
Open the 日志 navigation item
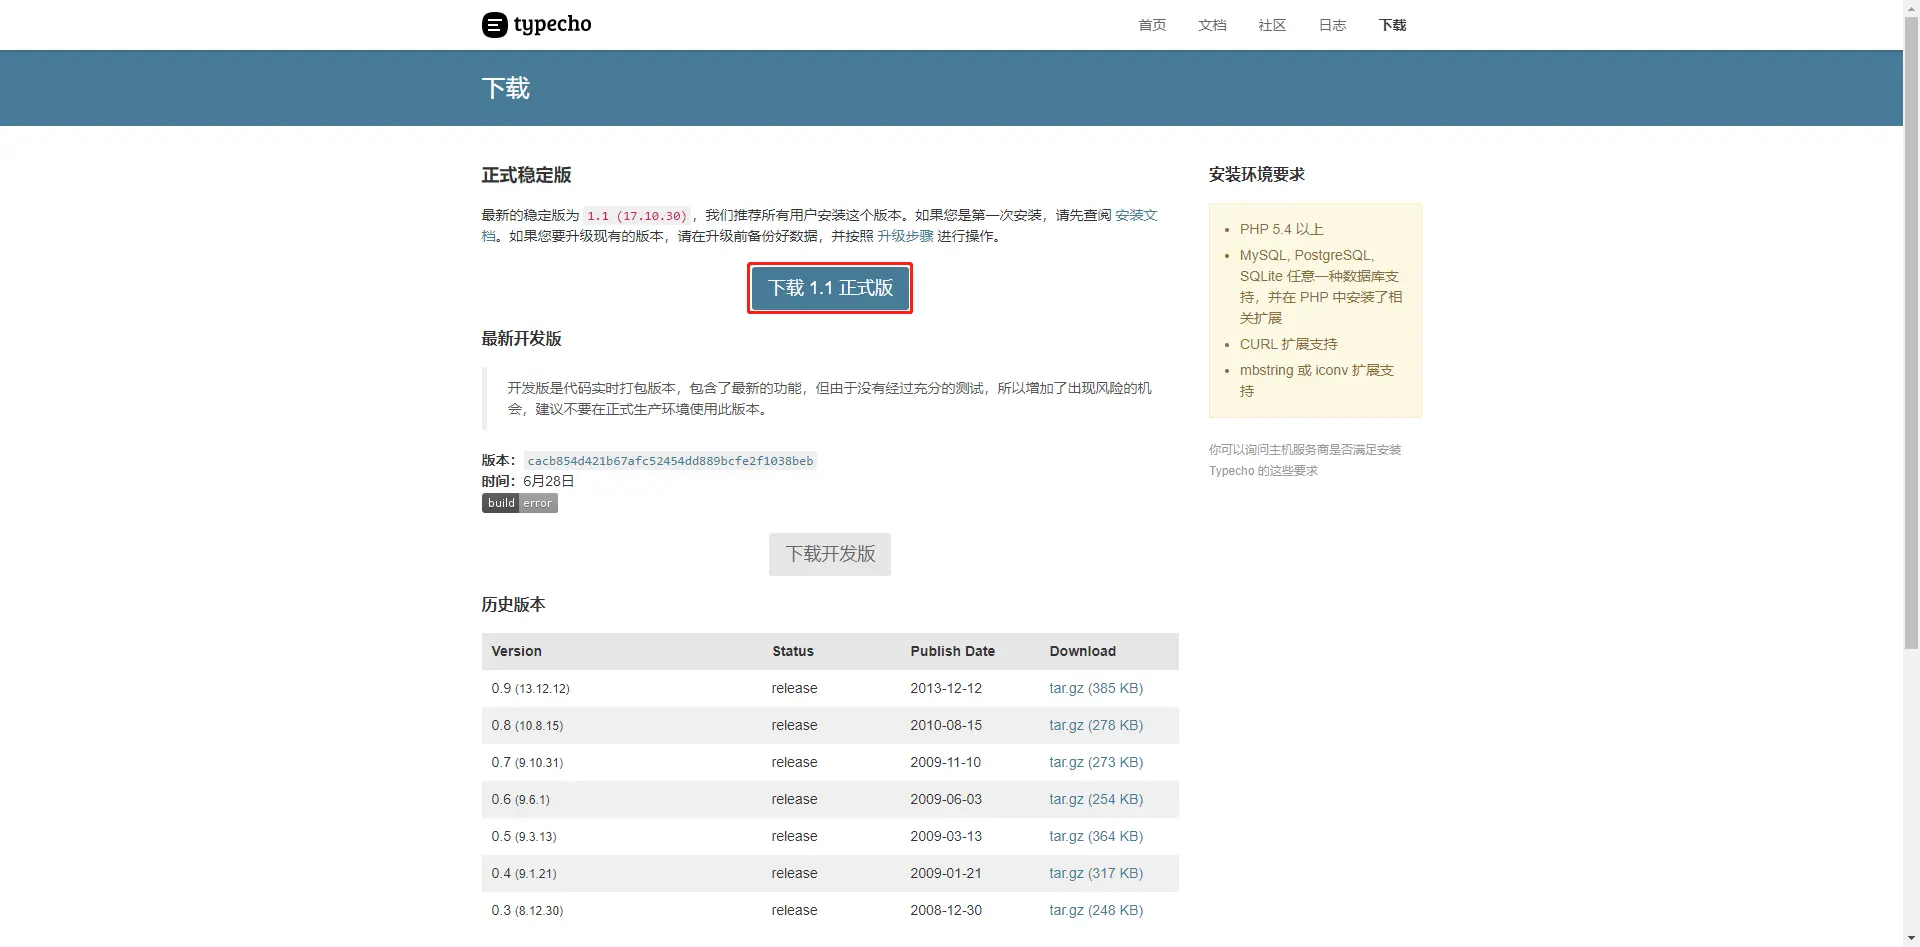pyautogui.click(x=1332, y=25)
